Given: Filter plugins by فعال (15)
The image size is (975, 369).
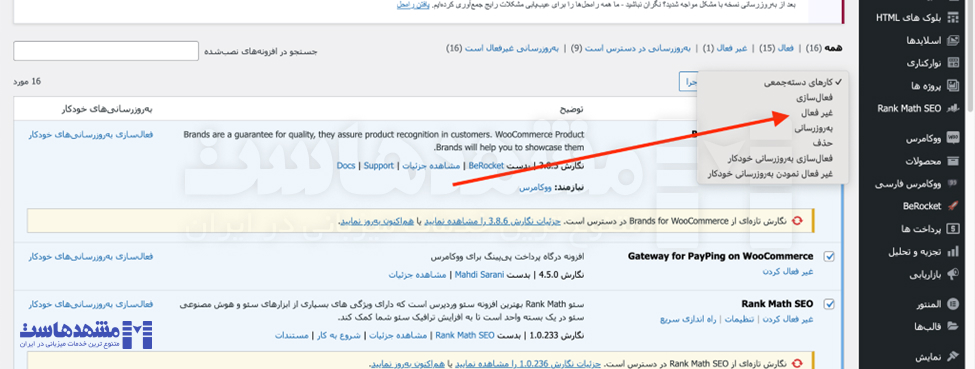Looking at the screenshot, I should point(777,48).
